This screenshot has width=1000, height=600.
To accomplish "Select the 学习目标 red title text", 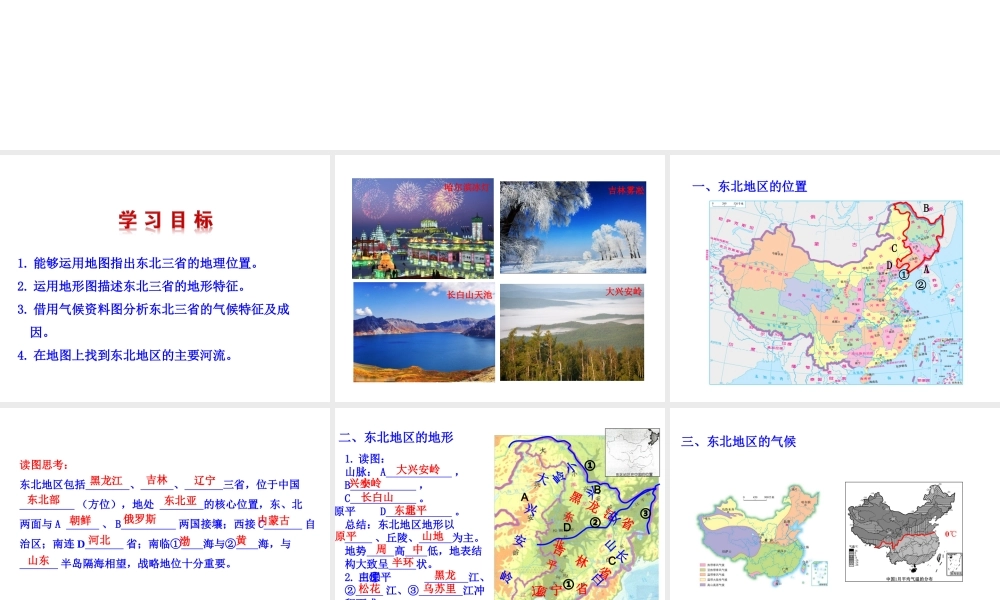I will [x=166, y=221].
